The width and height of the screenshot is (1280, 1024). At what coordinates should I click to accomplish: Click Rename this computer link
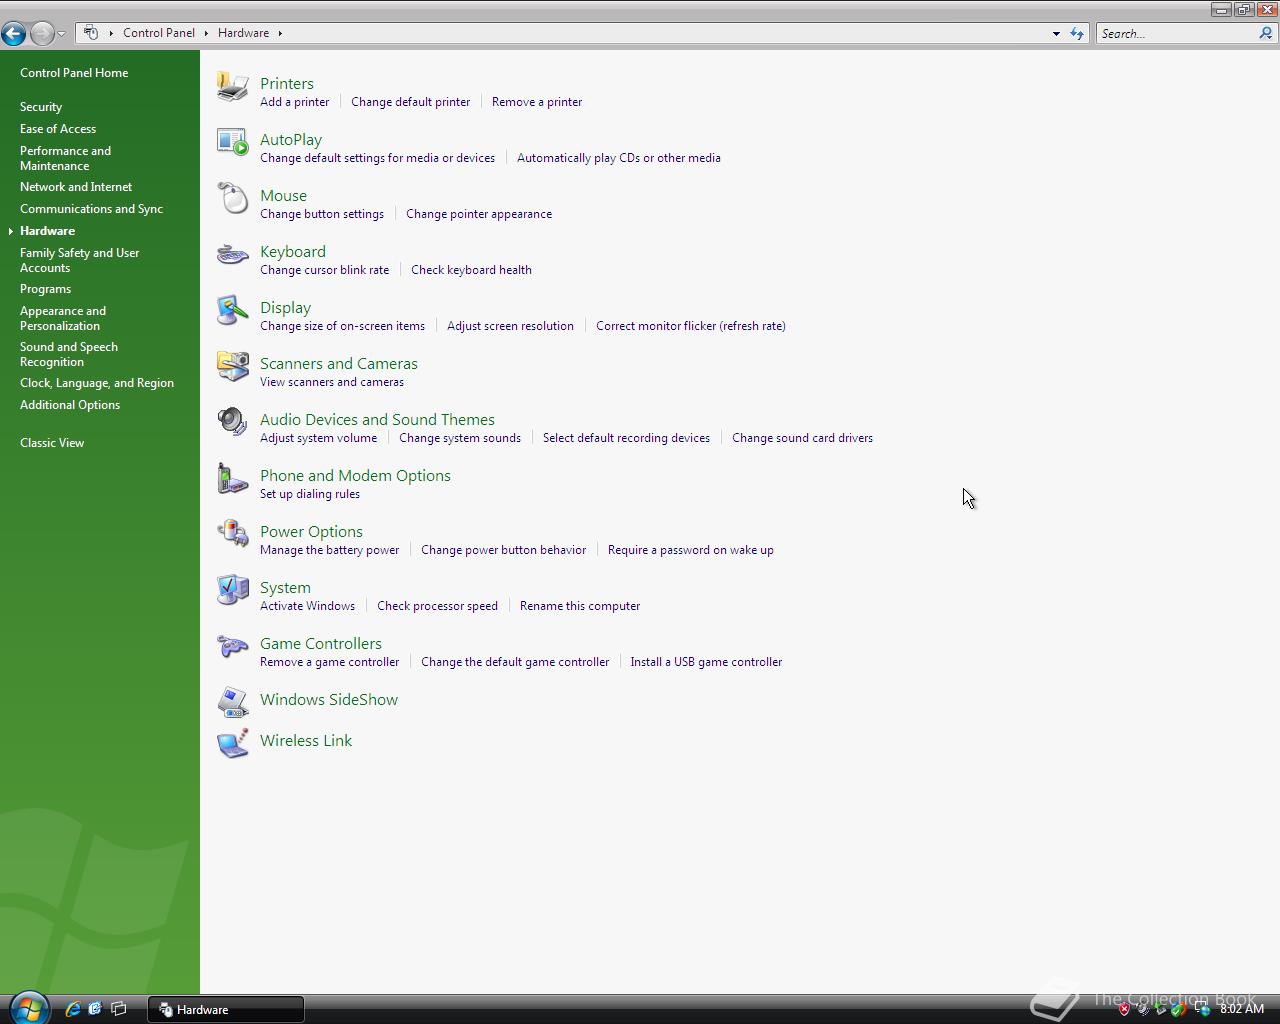point(580,606)
